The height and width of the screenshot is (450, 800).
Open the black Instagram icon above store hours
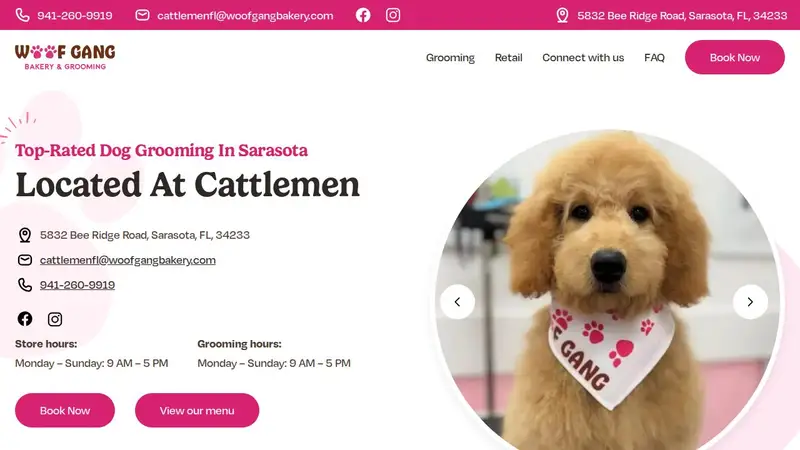(55, 319)
